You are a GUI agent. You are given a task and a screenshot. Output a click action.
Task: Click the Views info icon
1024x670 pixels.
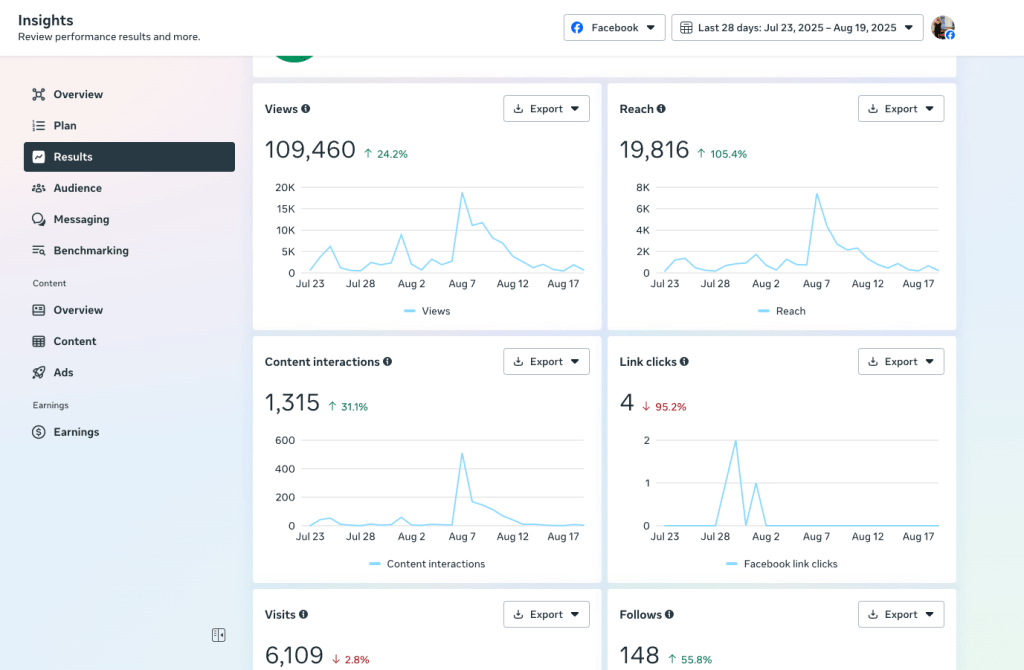306,109
